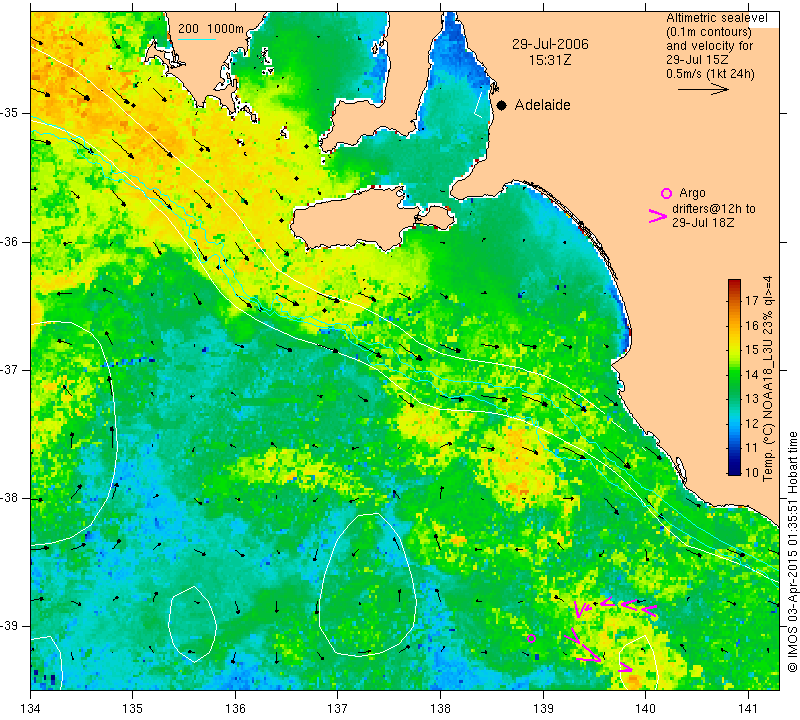Image resolution: width=800 pixels, height=720 pixels.
Task: Click latitude label -35
Action: (x=10, y=113)
